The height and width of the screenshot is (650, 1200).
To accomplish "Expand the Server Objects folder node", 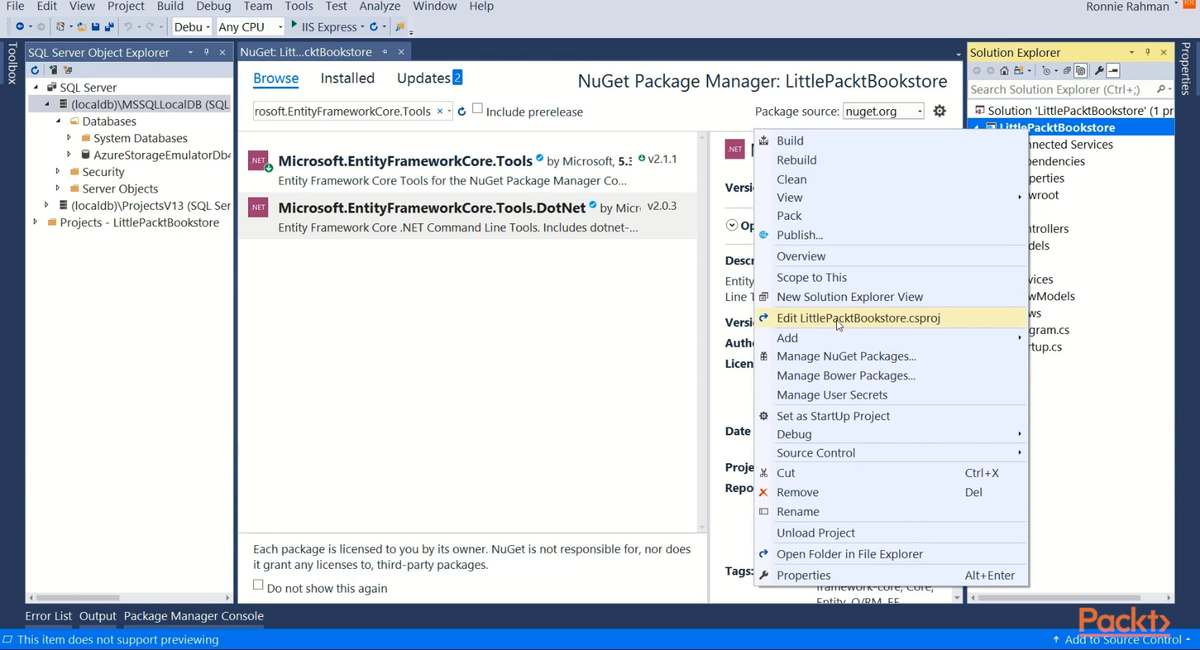I will coord(58,189).
